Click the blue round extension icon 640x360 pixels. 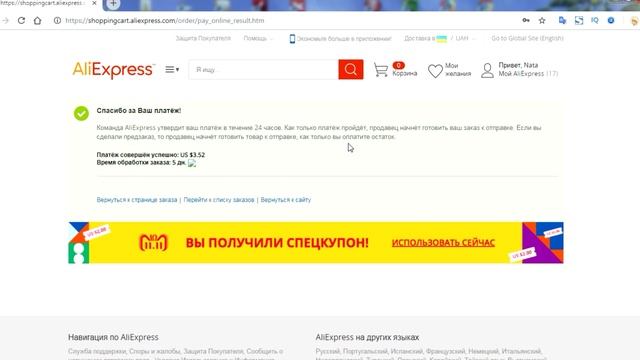point(611,20)
